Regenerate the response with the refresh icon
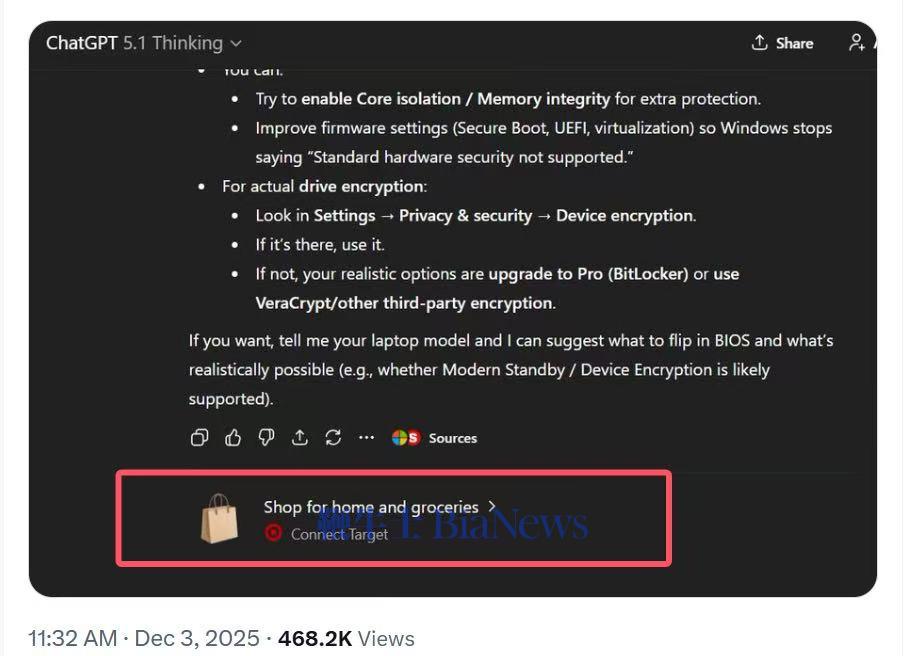The image size is (905, 656). [x=333, y=438]
